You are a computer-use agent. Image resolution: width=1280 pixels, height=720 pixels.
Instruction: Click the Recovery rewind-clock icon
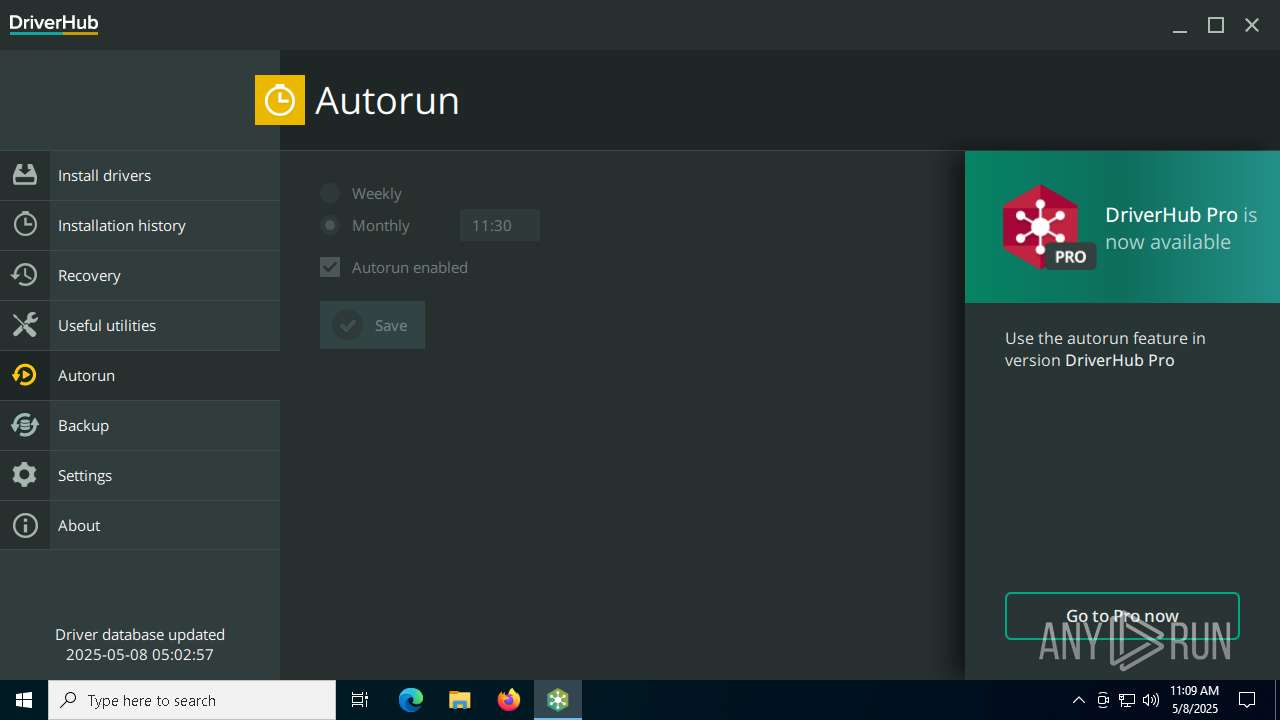click(25, 275)
